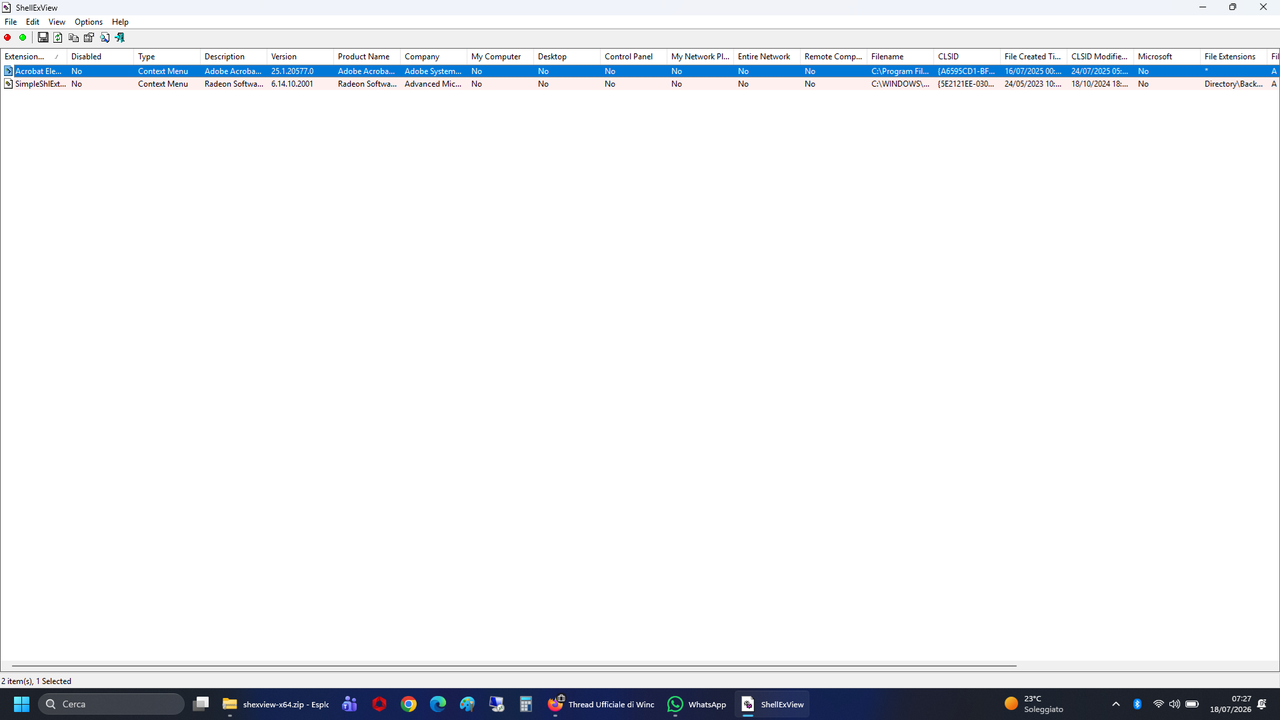
Task: Click the Microsoft column header
Action: pos(1167,57)
